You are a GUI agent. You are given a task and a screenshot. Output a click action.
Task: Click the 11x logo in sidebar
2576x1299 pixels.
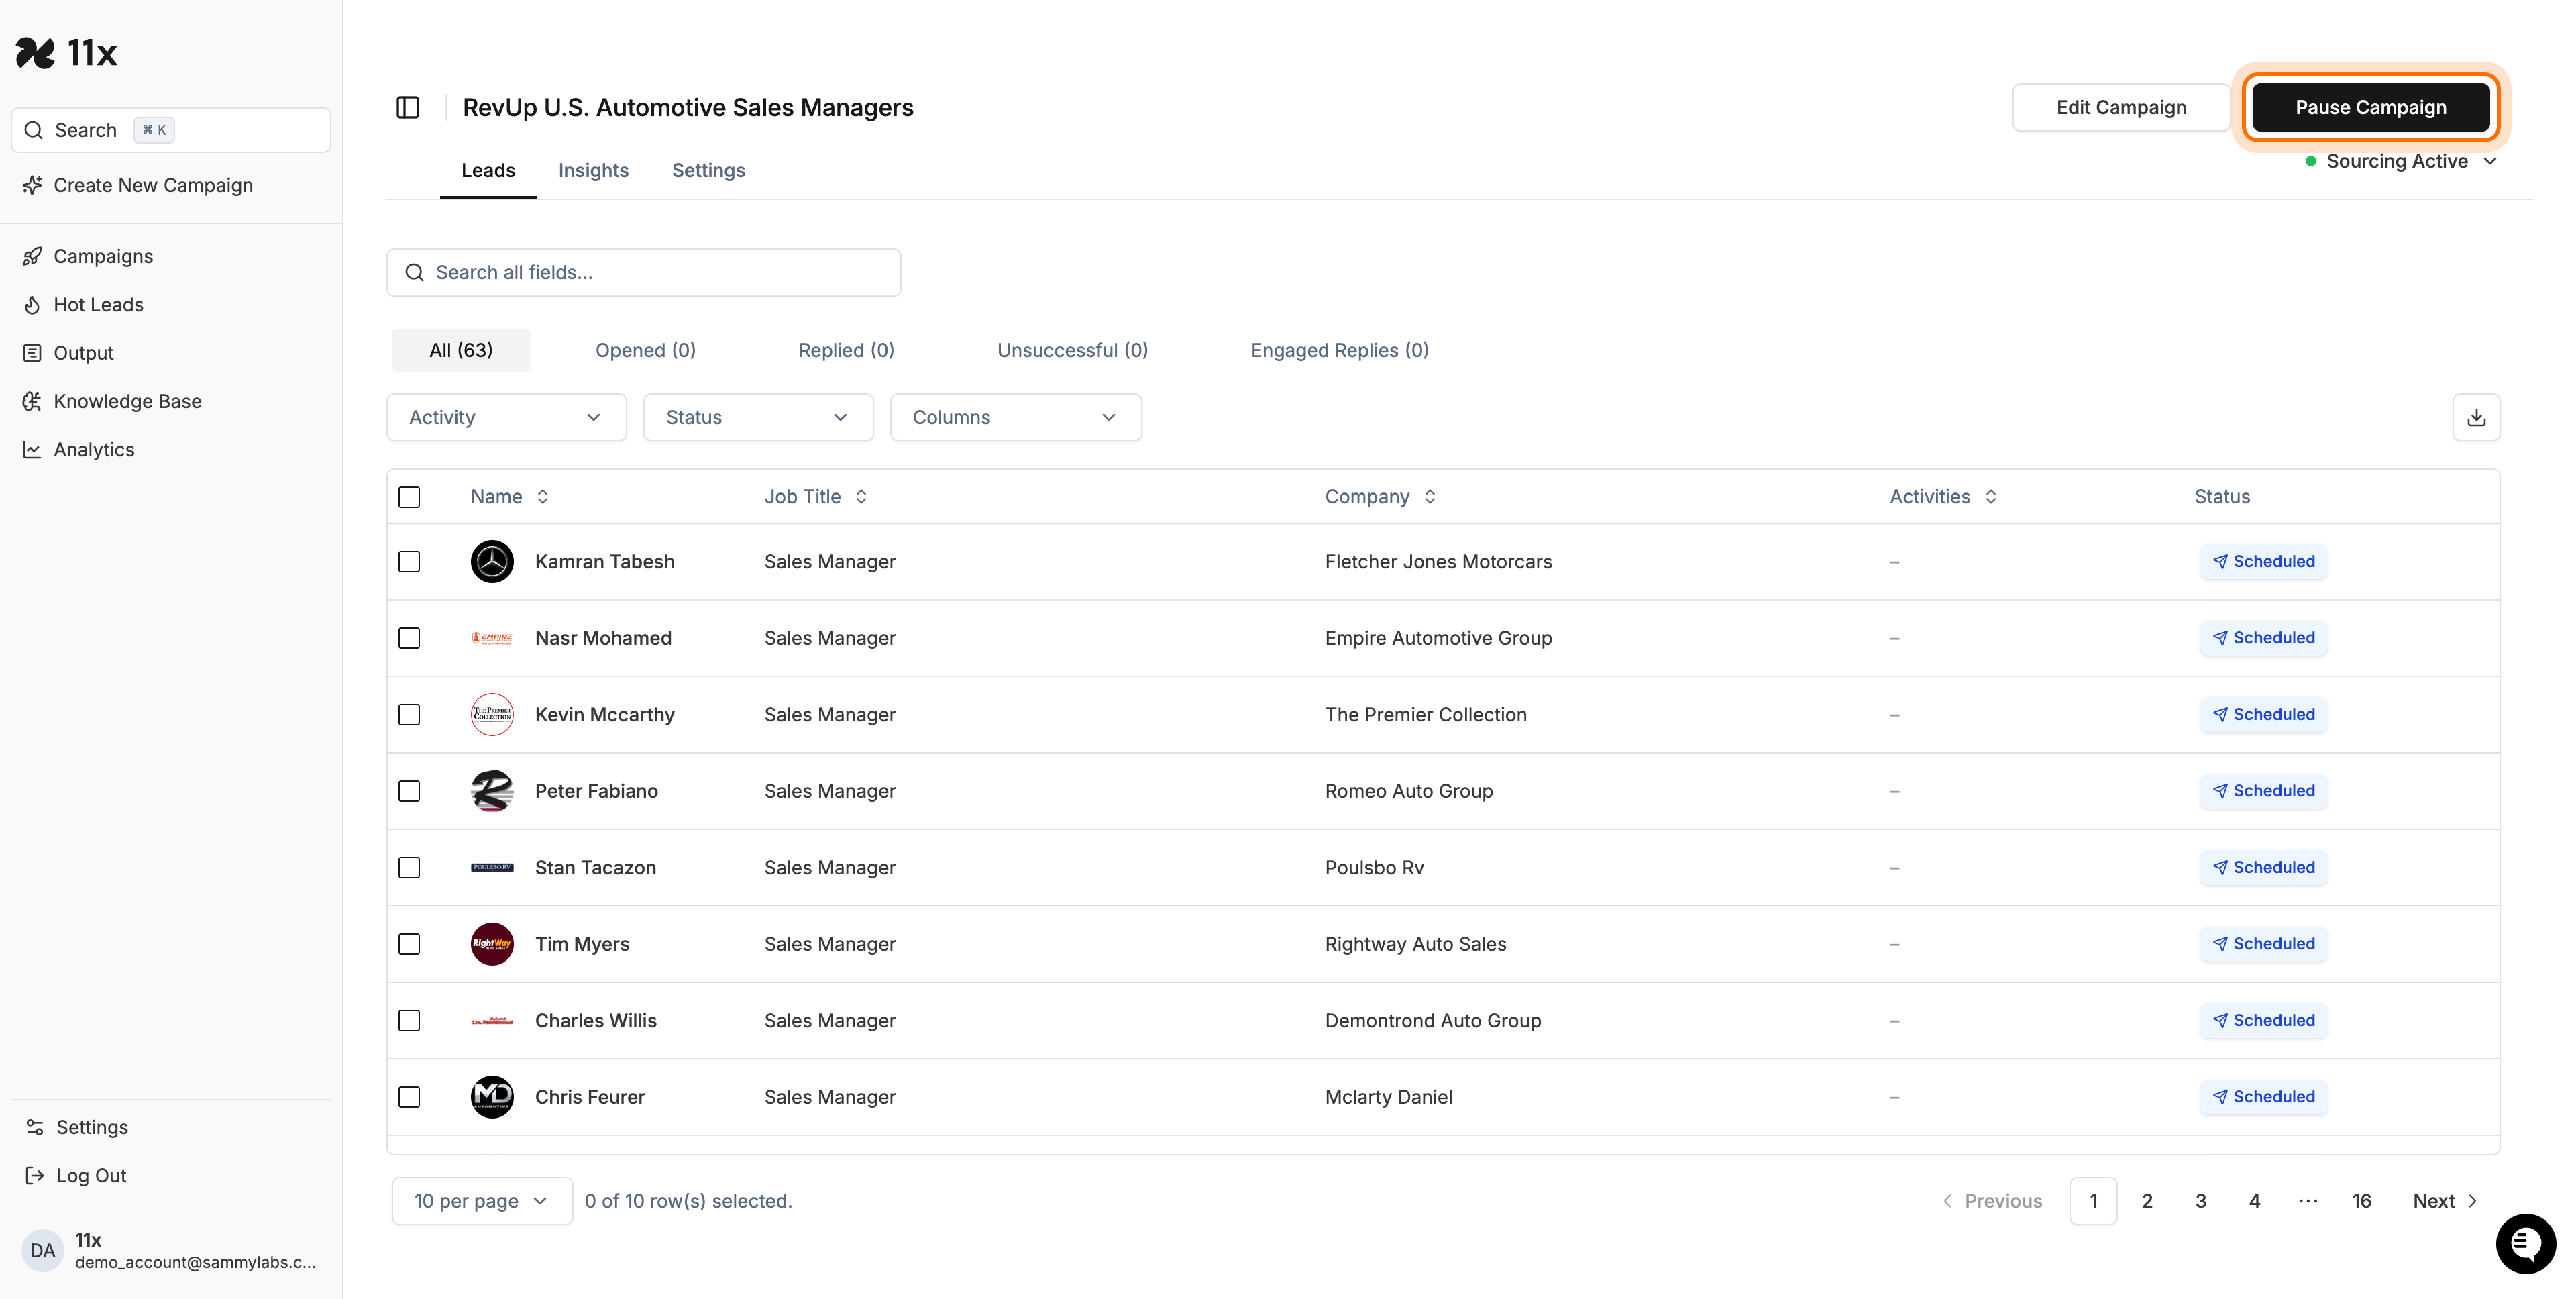[66, 52]
